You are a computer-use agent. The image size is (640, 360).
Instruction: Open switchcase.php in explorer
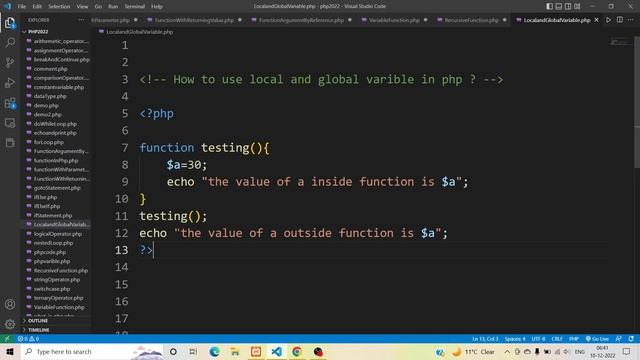point(52,289)
